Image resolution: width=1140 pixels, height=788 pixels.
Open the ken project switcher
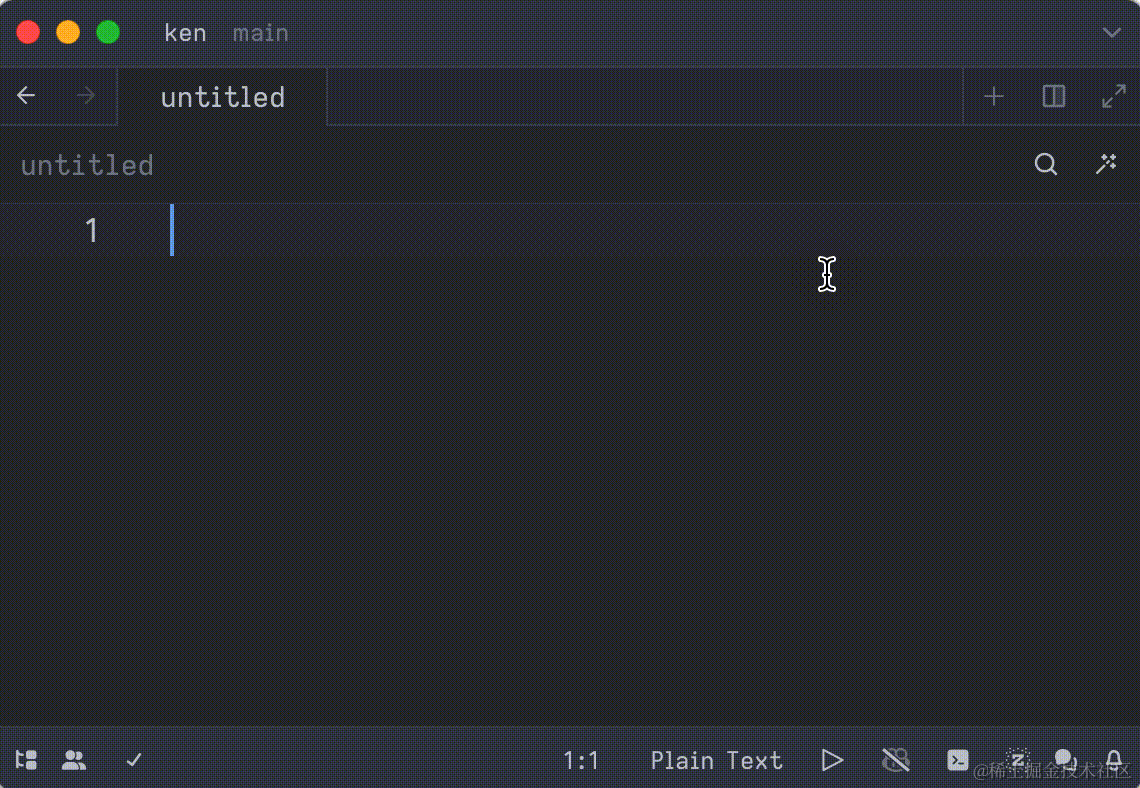185,33
